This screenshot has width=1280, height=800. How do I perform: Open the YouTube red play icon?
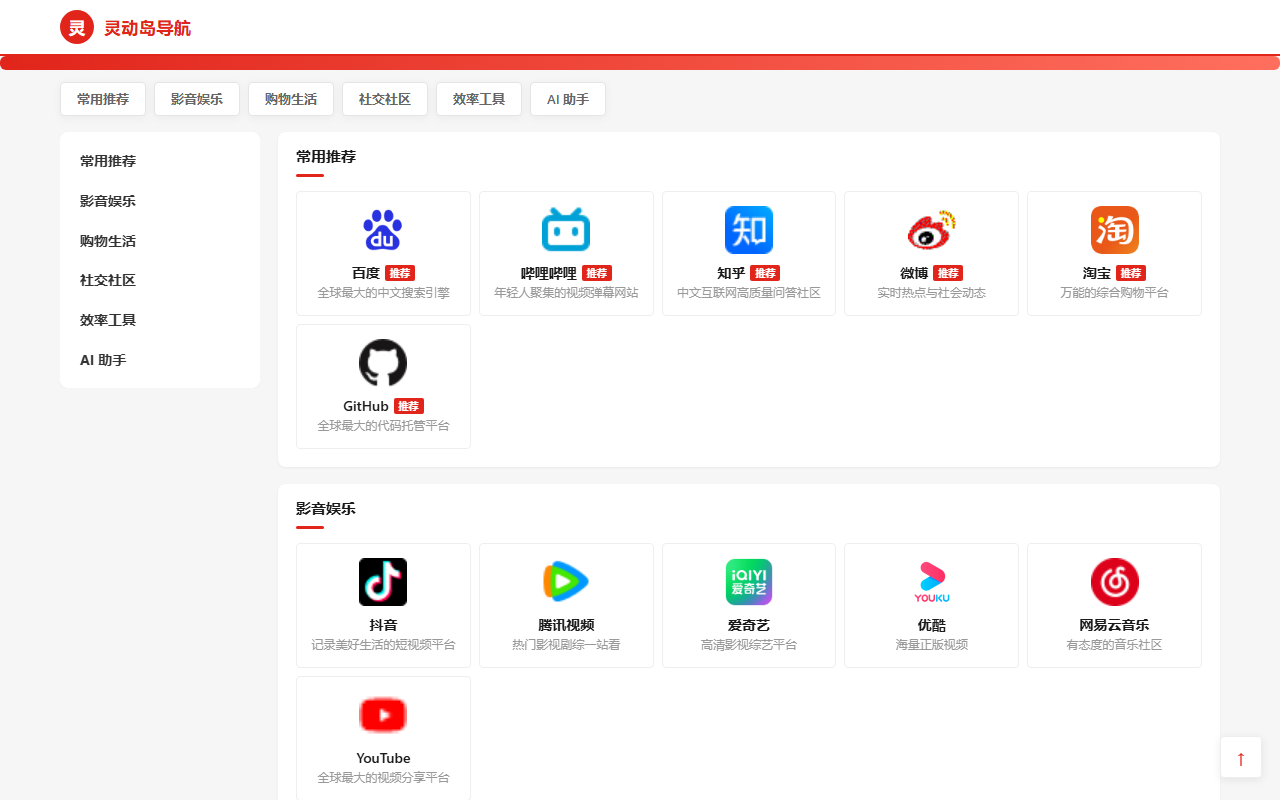(383, 715)
